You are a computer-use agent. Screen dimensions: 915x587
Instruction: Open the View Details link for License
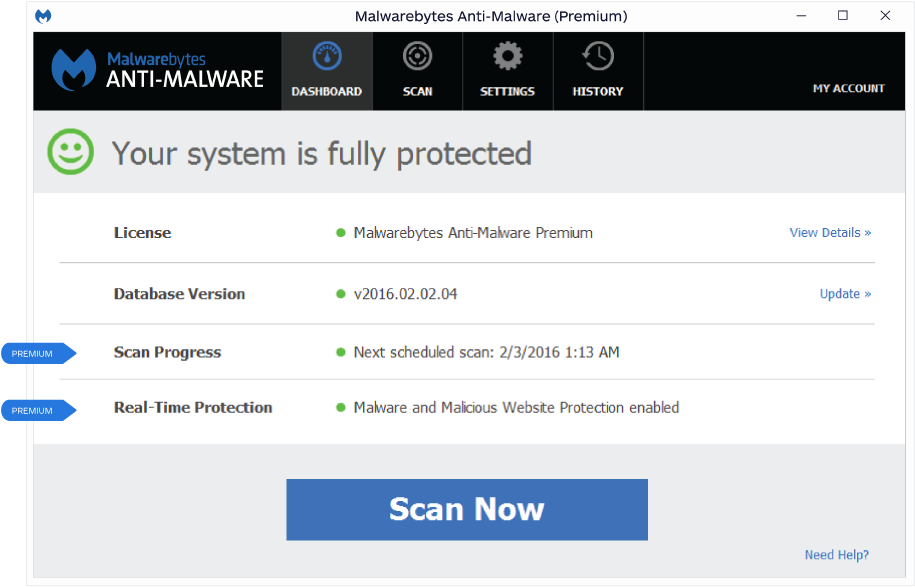pos(830,233)
